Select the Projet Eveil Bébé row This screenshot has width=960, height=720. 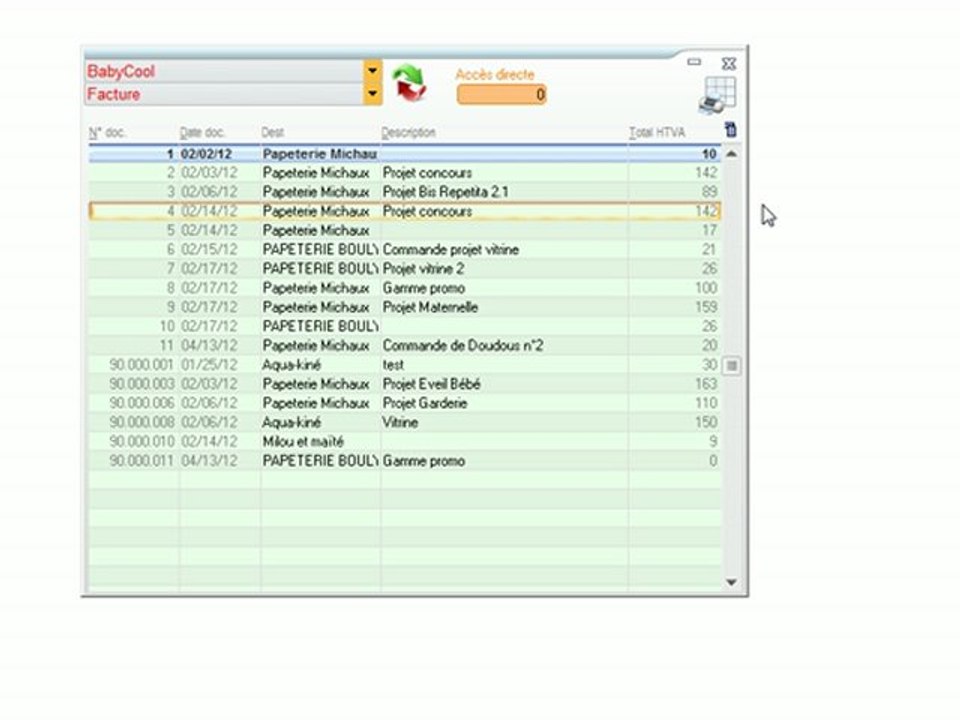405,384
